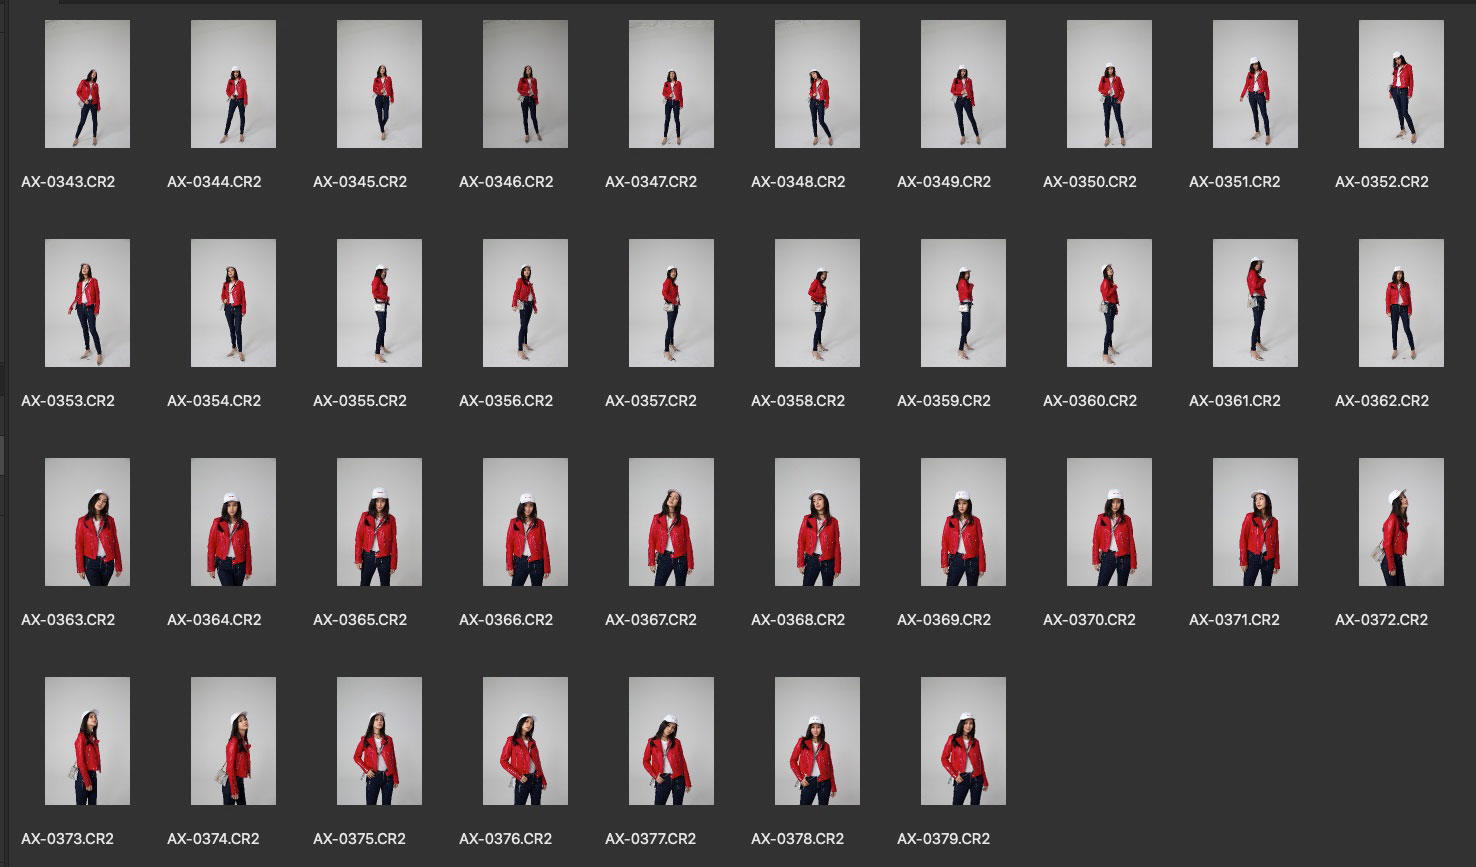Image resolution: width=1476 pixels, height=867 pixels.
Task: Click thumbnail for AX-0370.CR2
Action: coord(1109,522)
